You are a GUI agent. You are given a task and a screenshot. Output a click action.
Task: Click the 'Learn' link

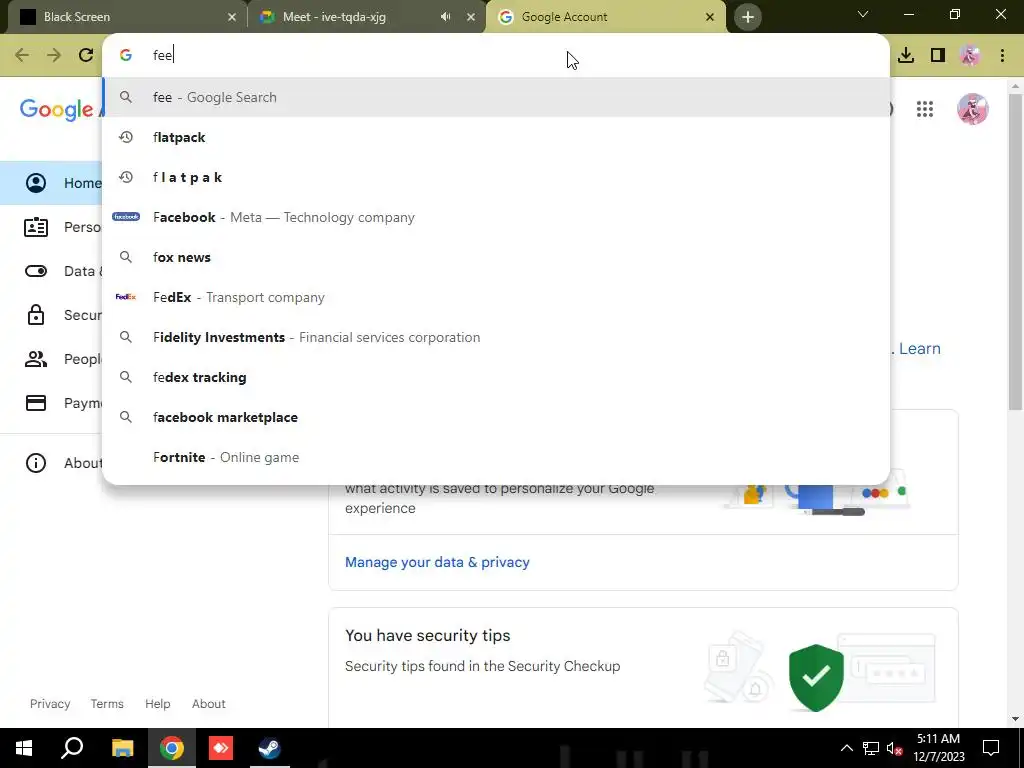pyautogui.click(x=920, y=349)
